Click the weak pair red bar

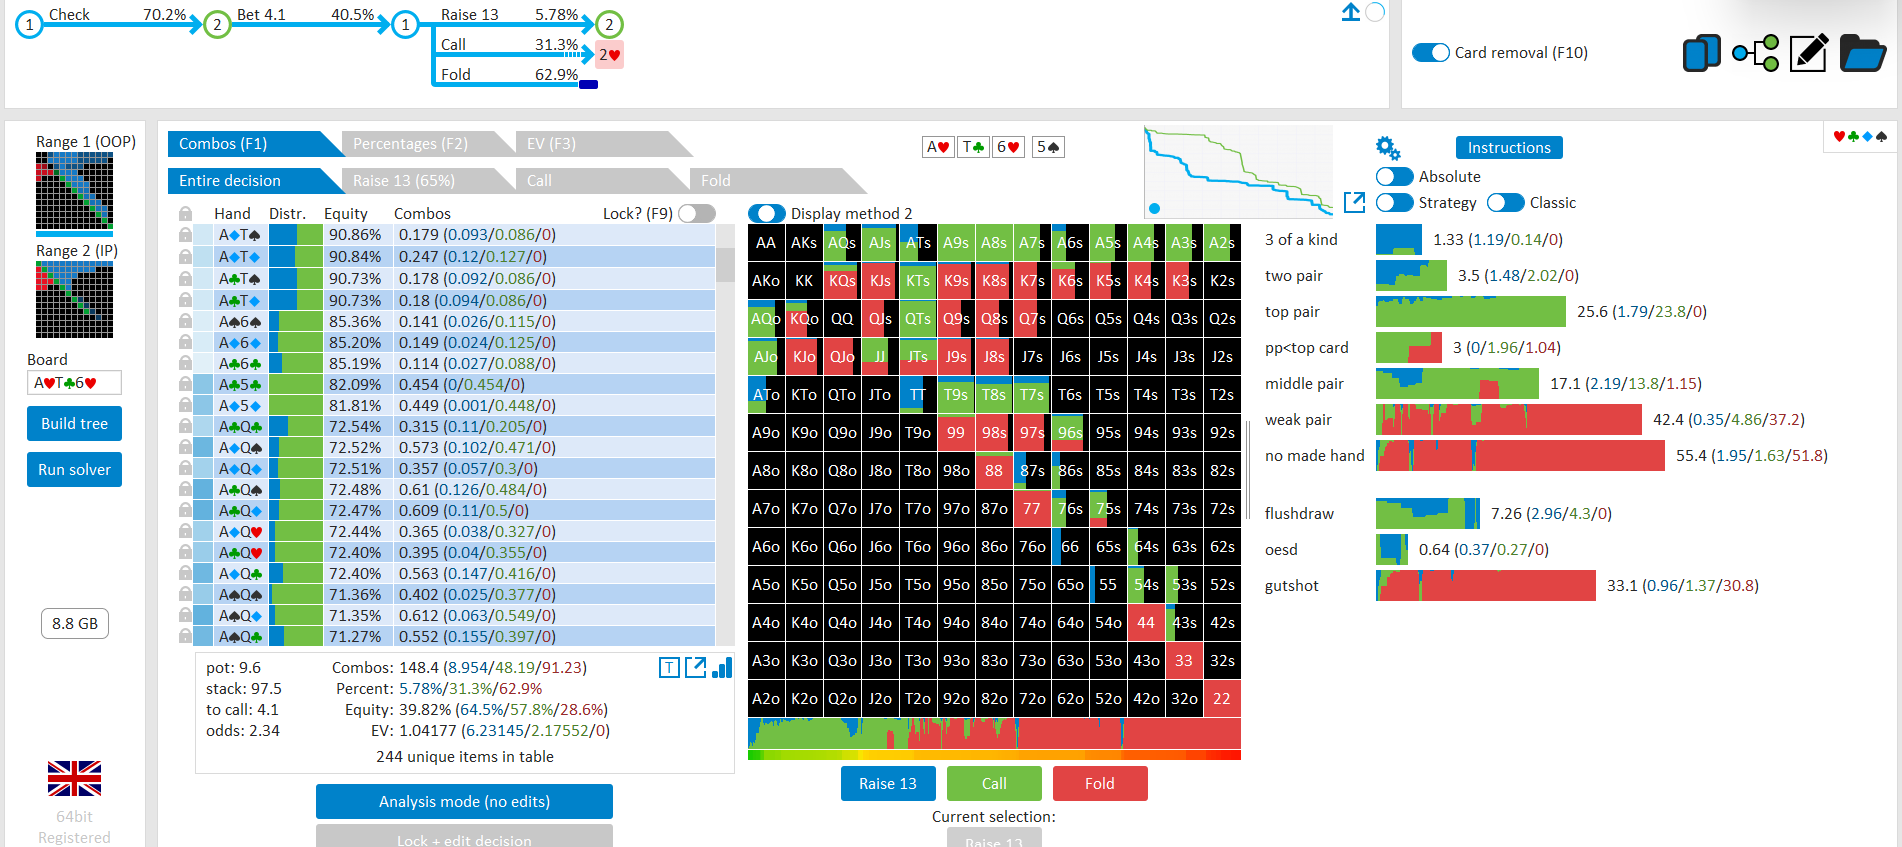point(1508,420)
